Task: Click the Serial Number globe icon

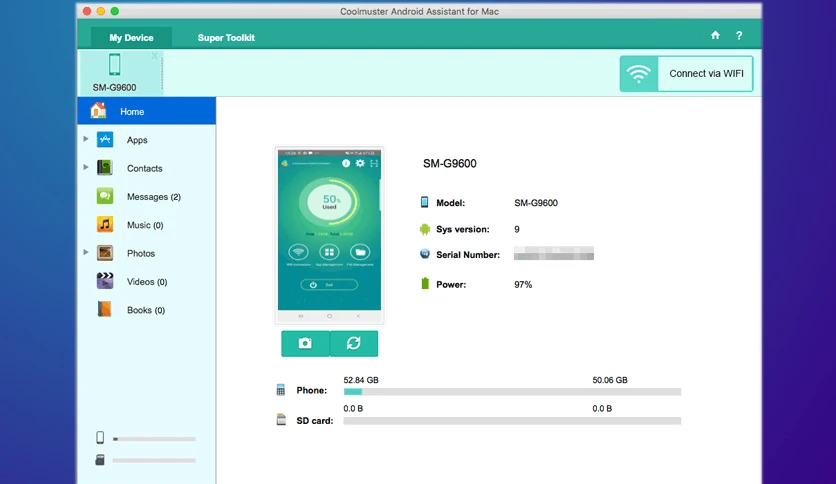Action: pyautogui.click(x=424, y=254)
